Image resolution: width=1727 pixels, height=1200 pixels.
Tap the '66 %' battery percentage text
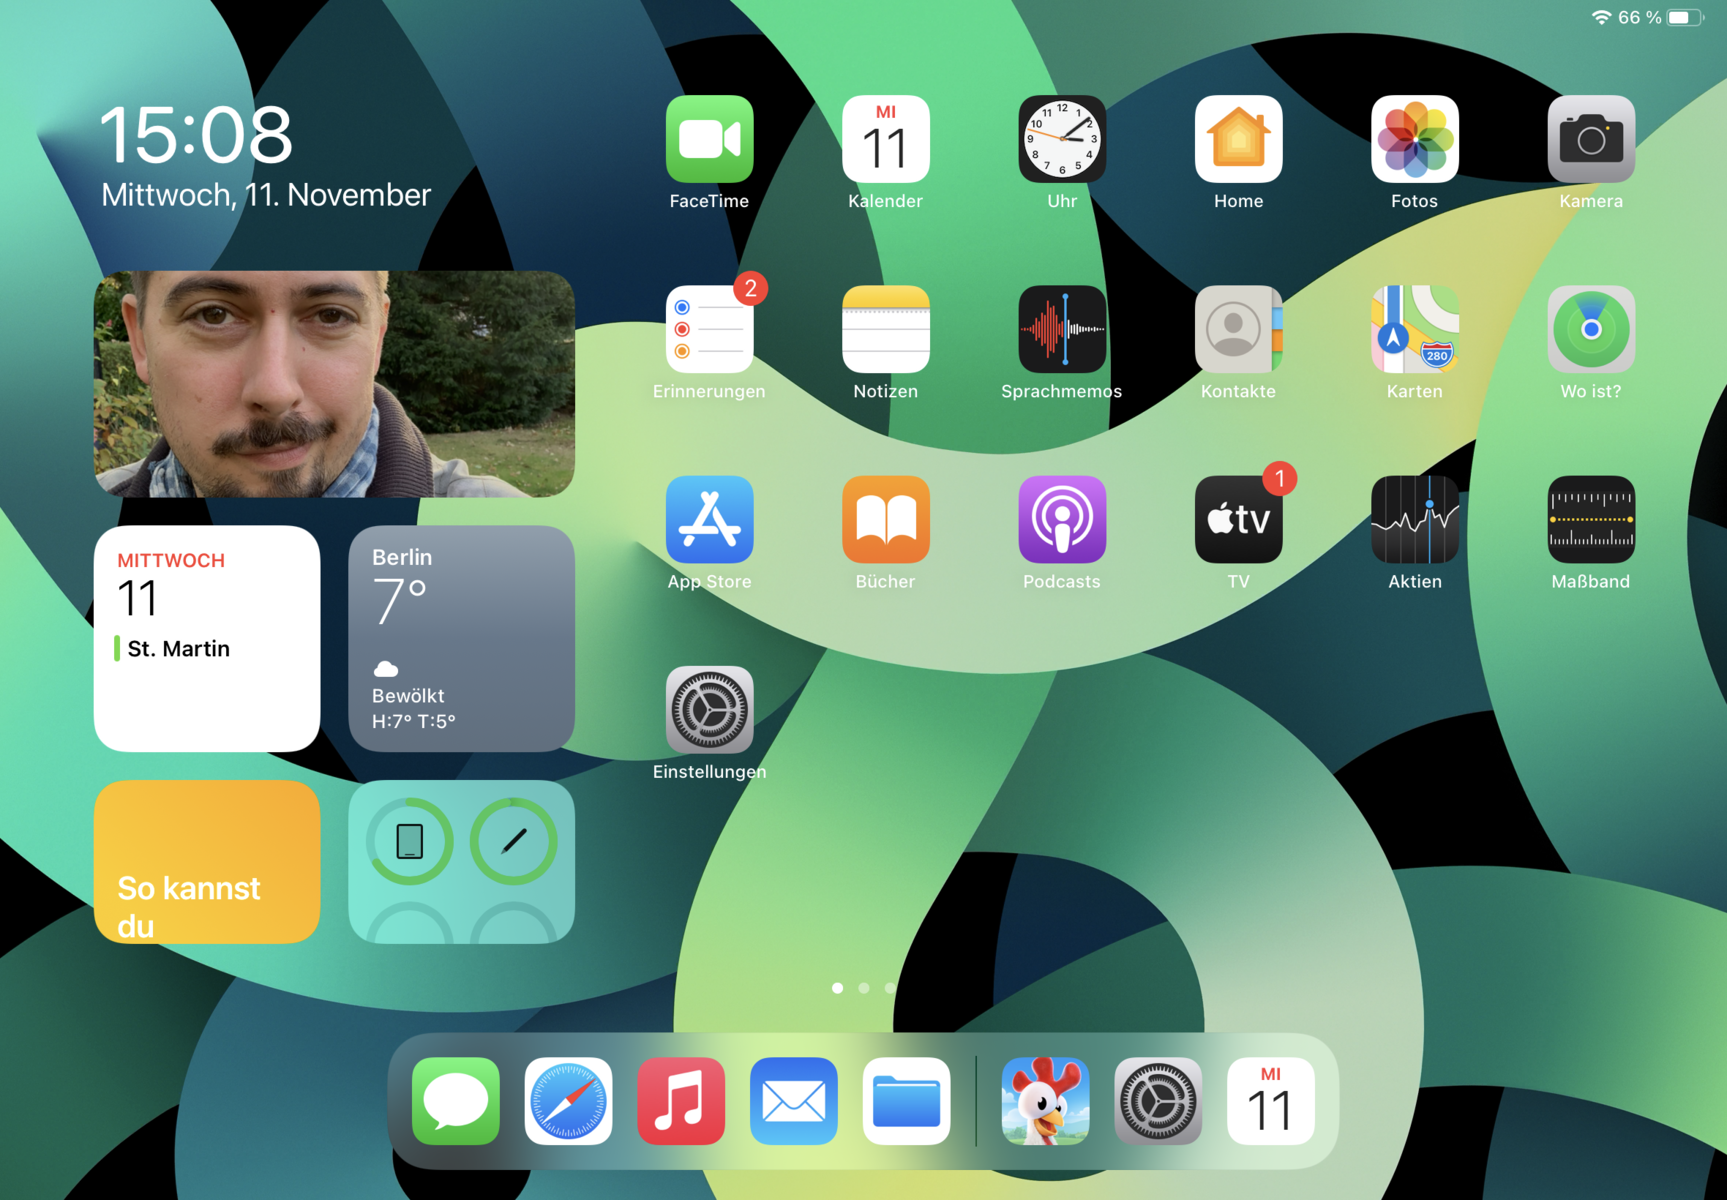point(1640,18)
